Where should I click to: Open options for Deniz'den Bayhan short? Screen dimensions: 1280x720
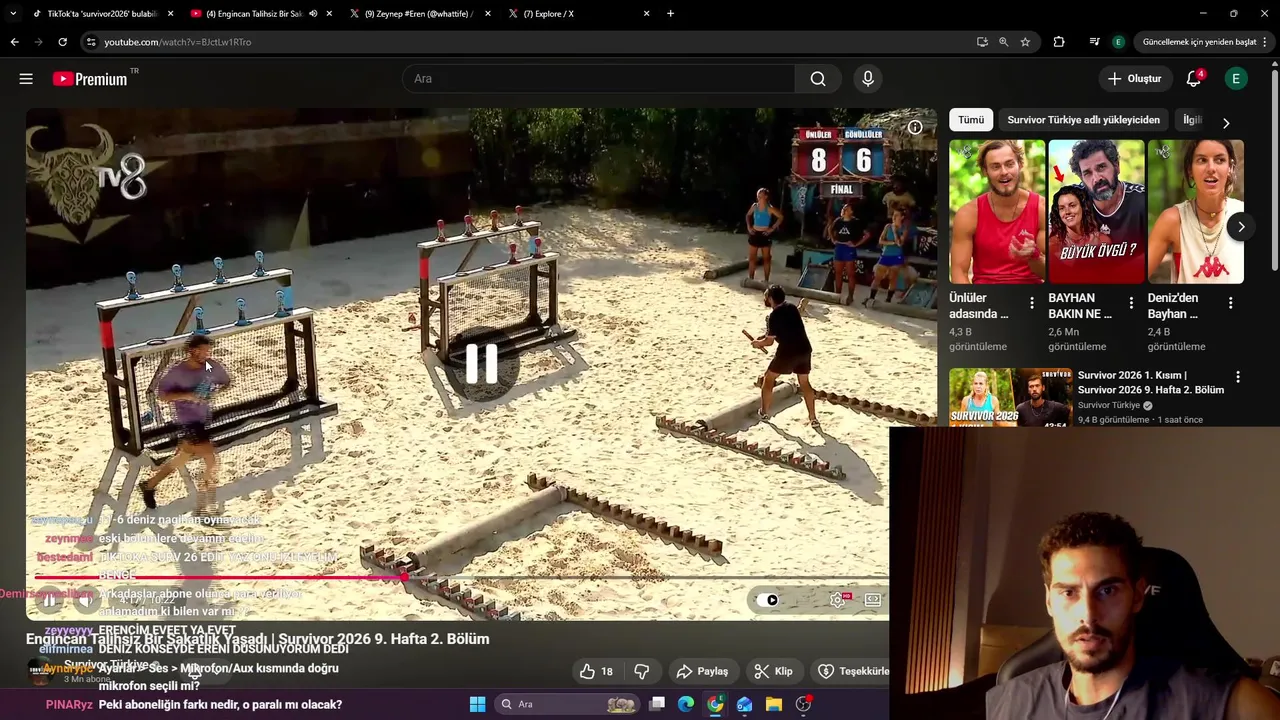click(1230, 303)
